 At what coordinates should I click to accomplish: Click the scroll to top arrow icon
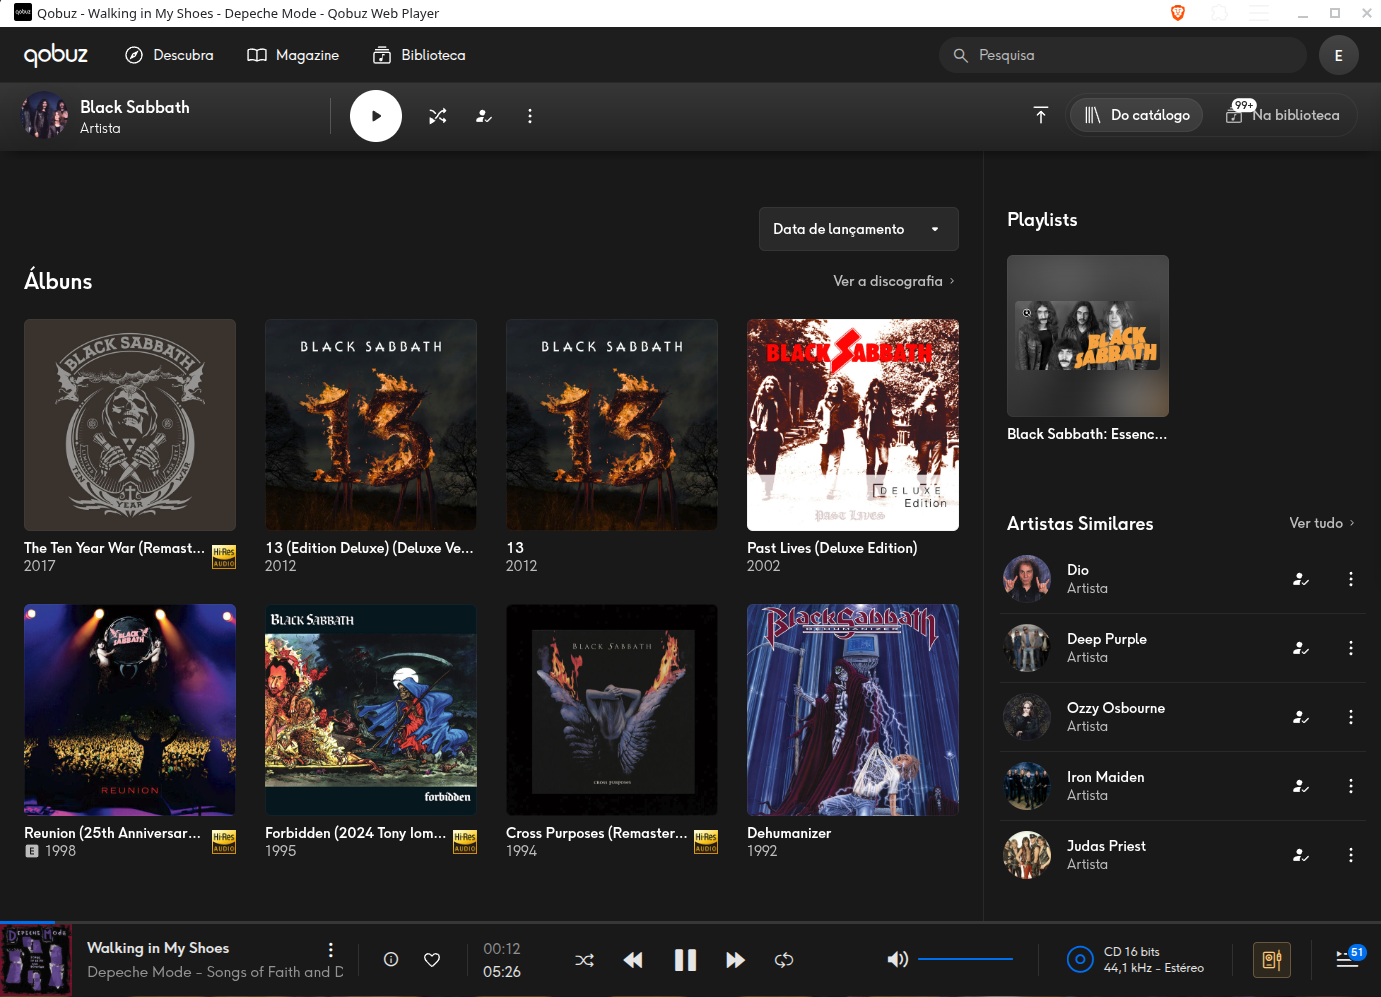click(x=1041, y=115)
